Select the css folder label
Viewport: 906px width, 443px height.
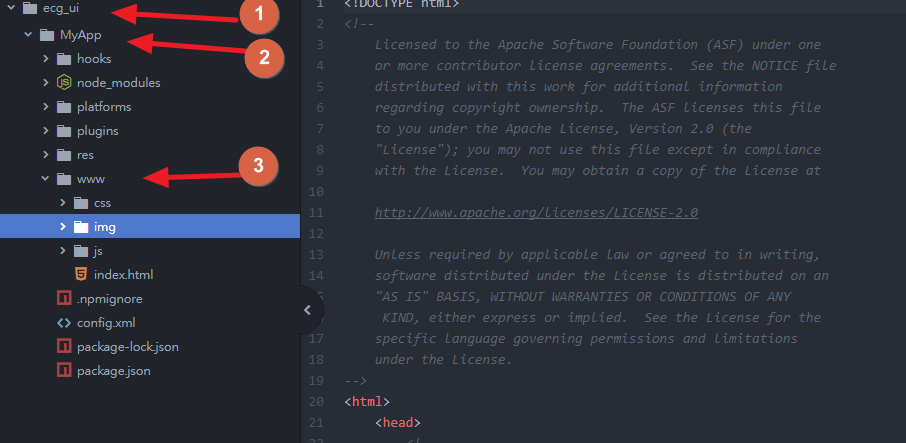[x=102, y=203]
